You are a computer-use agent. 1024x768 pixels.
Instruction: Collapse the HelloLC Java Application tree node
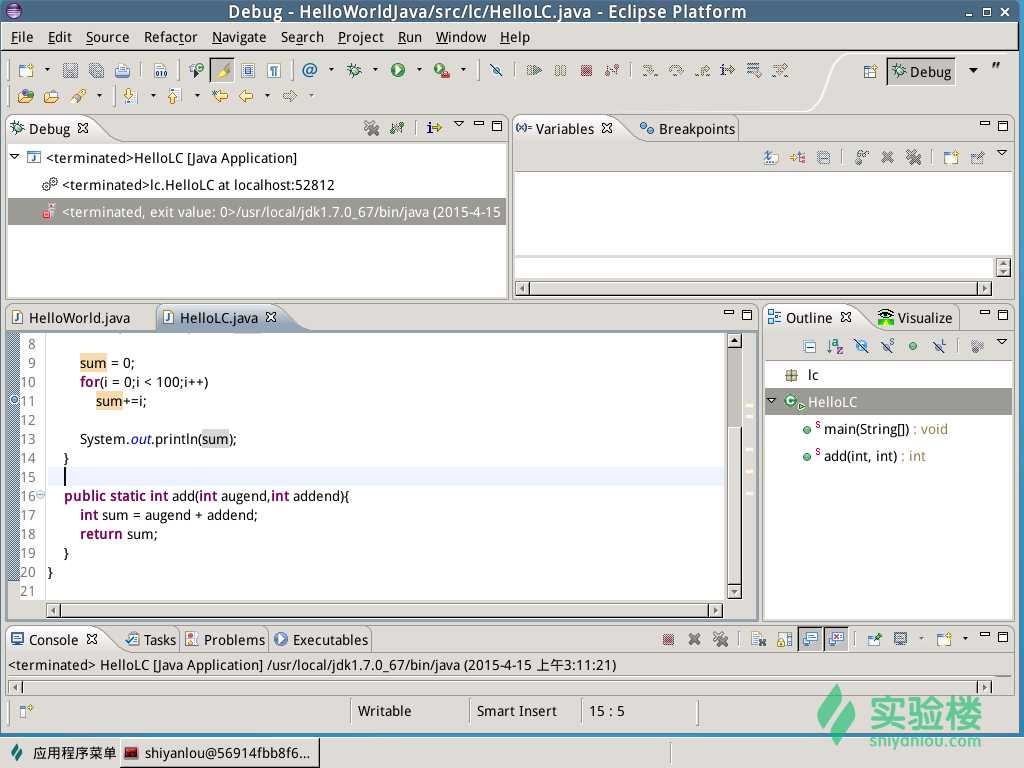click(x=14, y=157)
